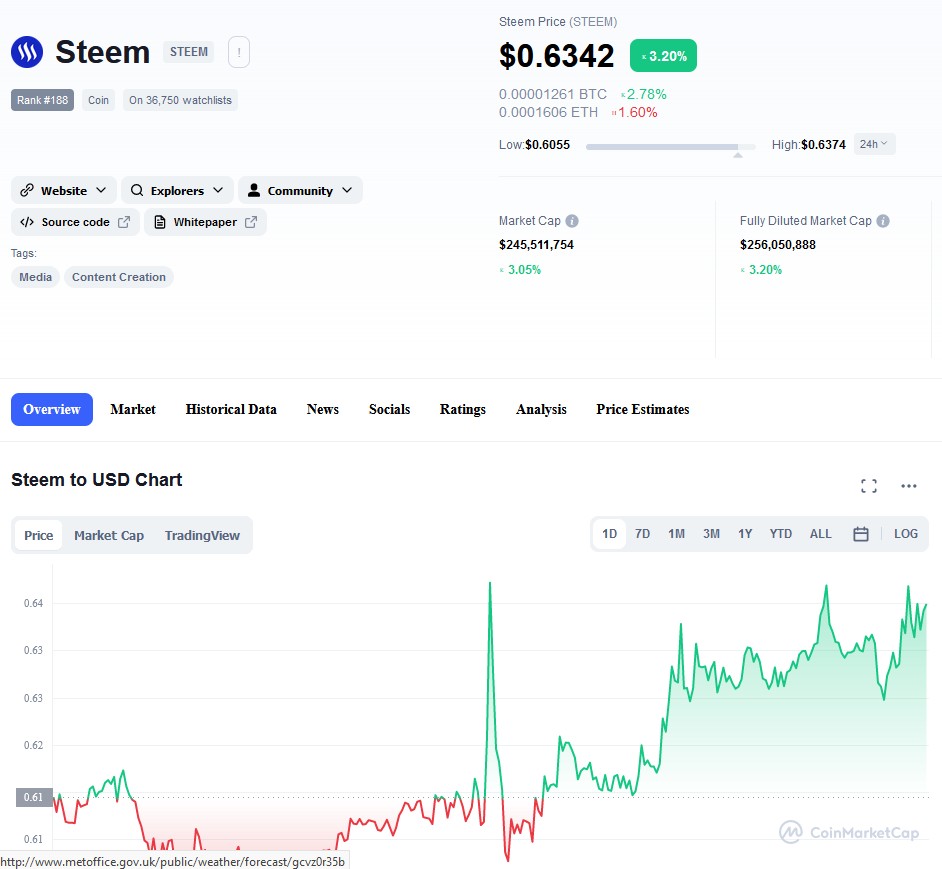Screen dimensions: 942x869
Task: Click the magnifier icon in Explorers button
Action: 137,191
